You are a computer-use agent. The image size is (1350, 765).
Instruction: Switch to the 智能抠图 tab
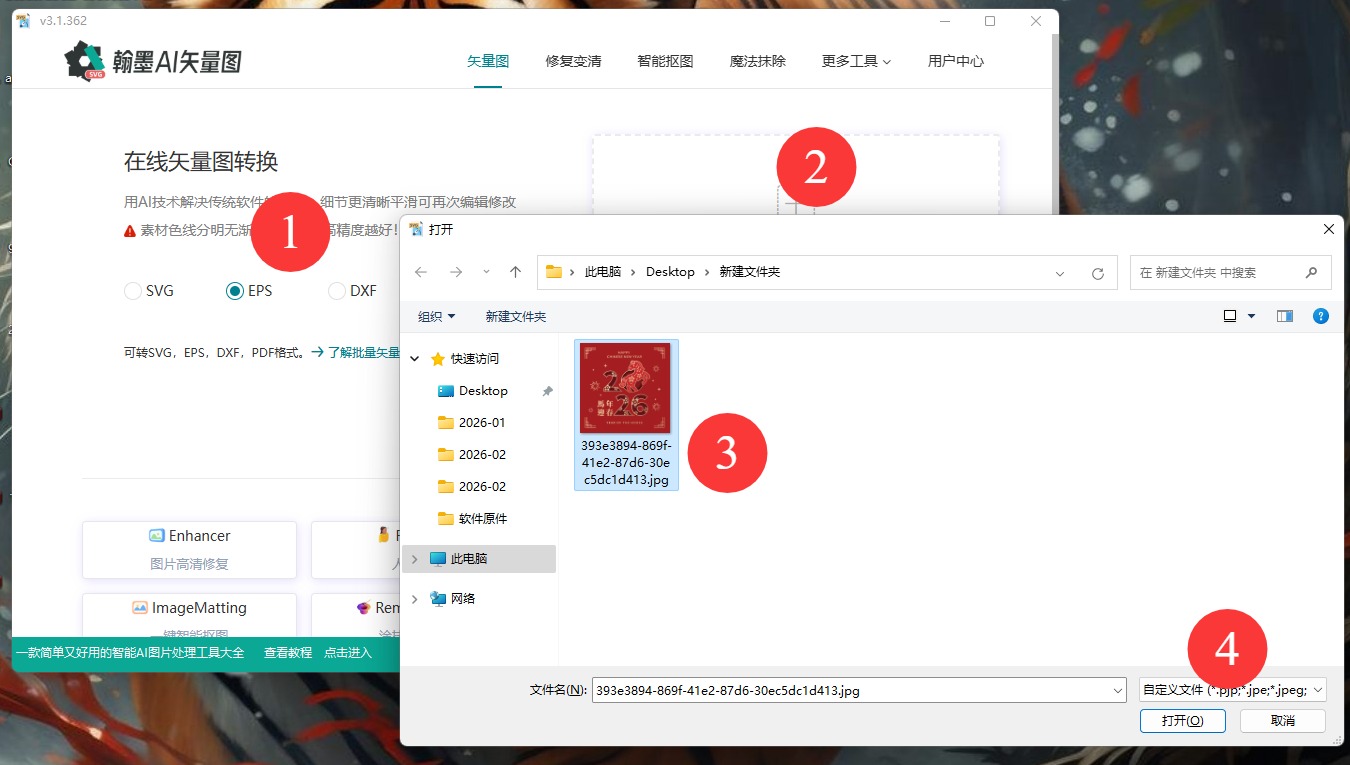coord(664,61)
